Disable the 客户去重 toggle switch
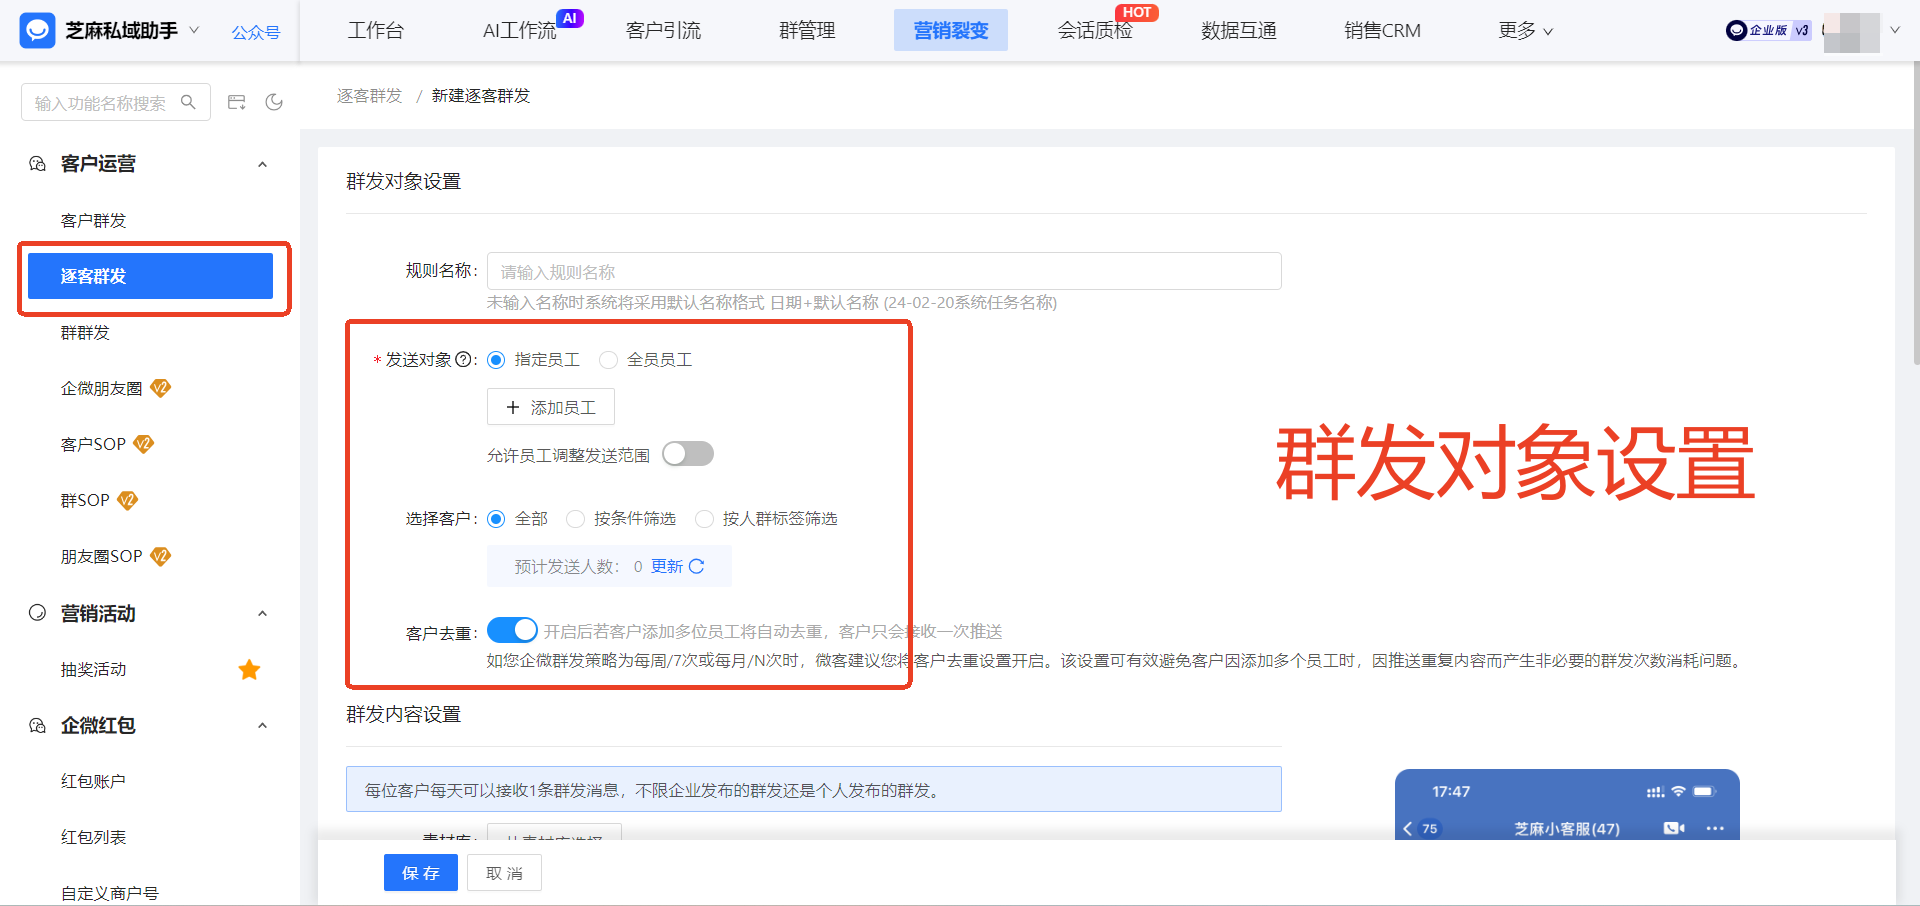1920x906 pixels. pos(513,630)
